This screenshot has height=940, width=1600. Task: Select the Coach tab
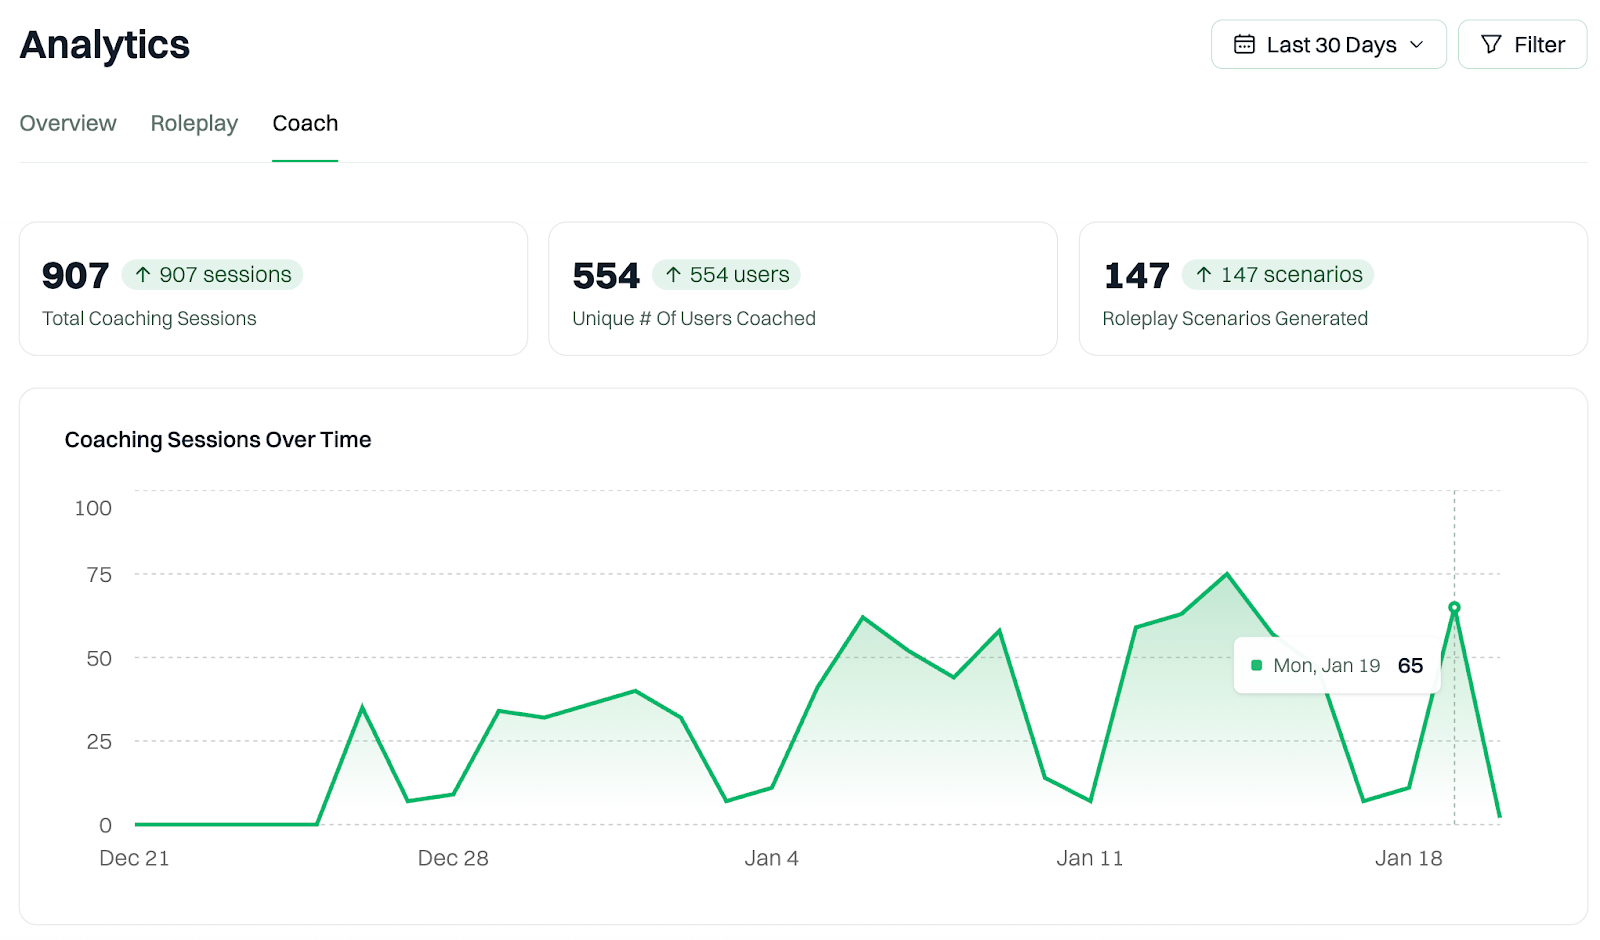[x=305, y=123]
